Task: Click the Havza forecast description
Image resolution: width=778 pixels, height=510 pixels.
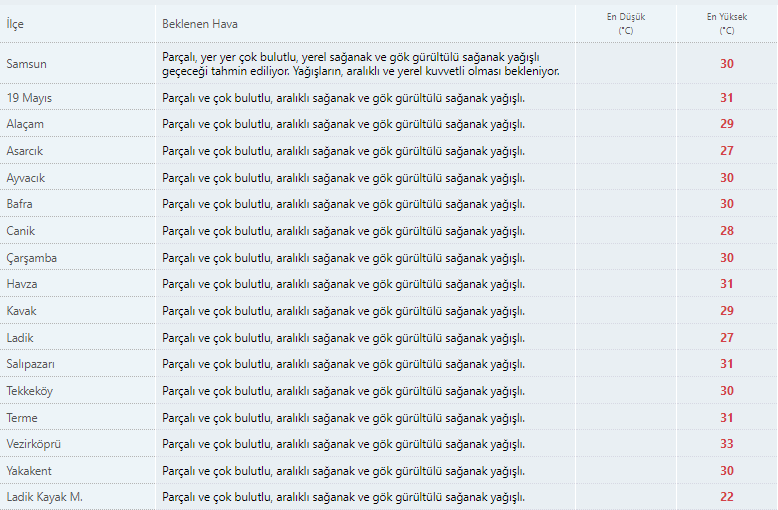Action: tap(343, 284)
